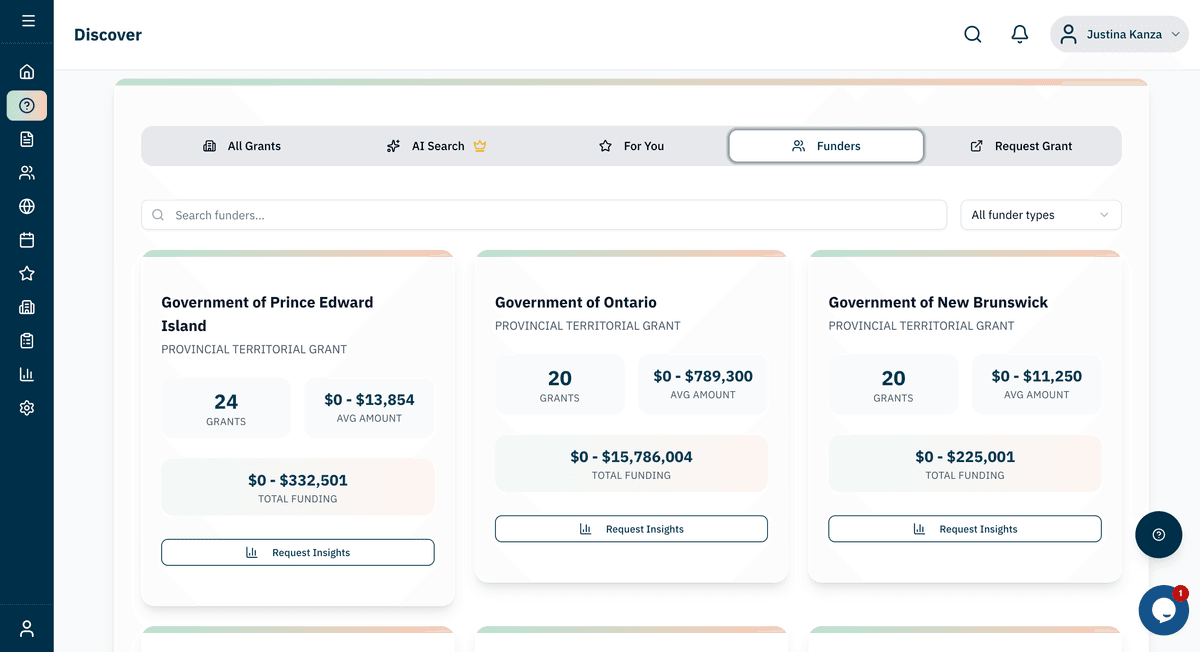The height and width of the screenshot is (652, 1200).
Task: View analytics via the bar chart icon
Action: (26, 373)
